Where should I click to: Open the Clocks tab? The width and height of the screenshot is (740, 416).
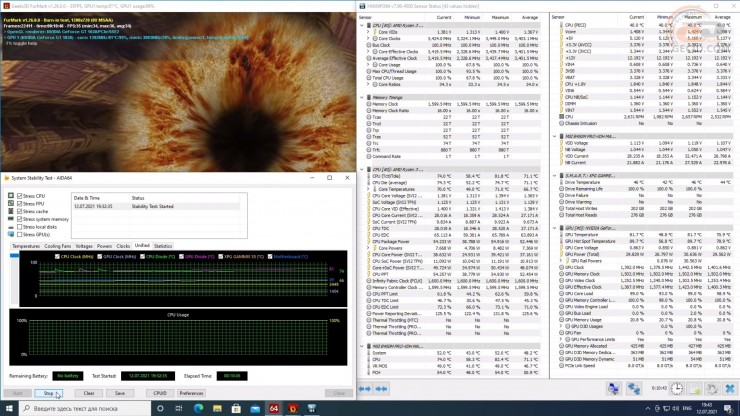tap(123, 246)
